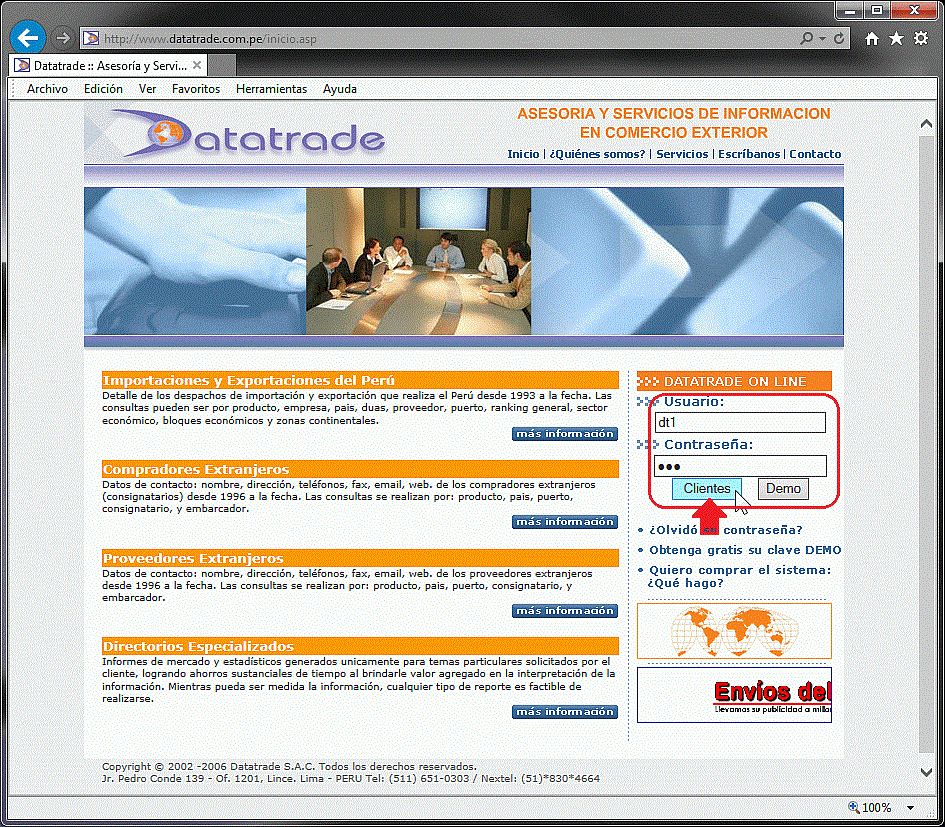Open Obtenga gratis su clave DEMO link
The height and width of the screenshot is (827, 945).
click(x=745, y=550)
